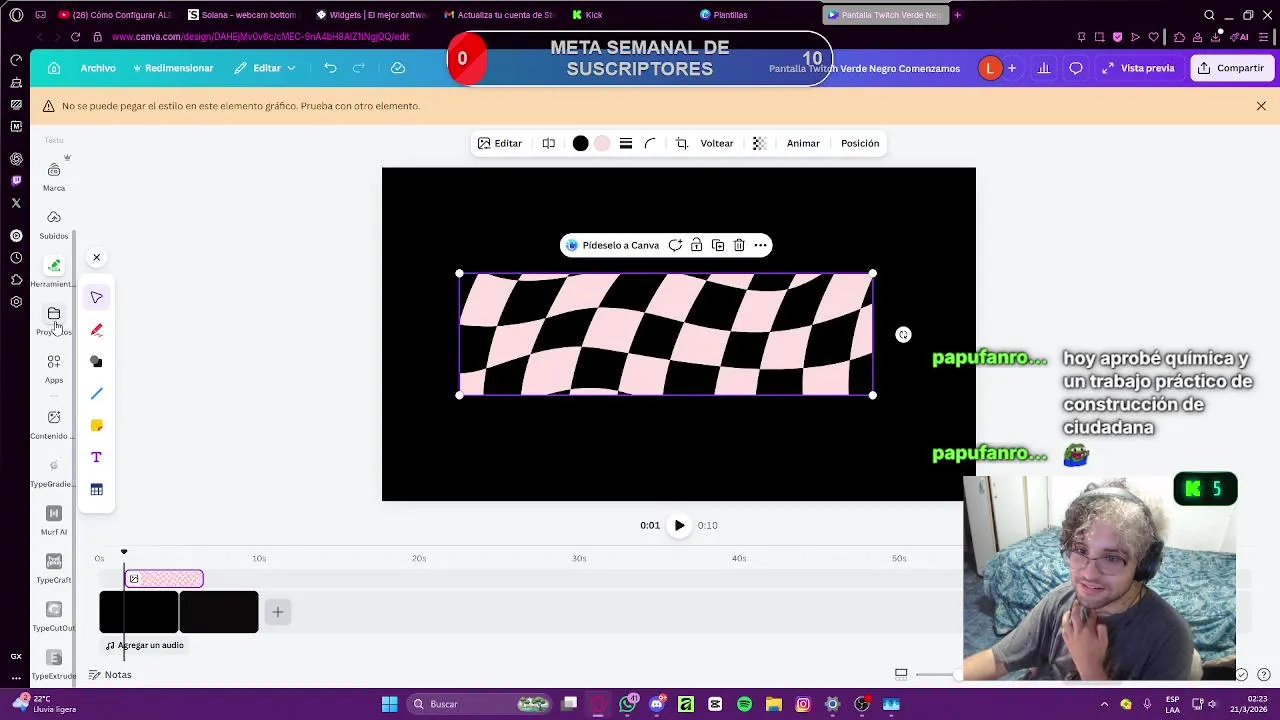Viewport: 1280px width, 720px height.
Task: Delete the selected element with trash icon
Action: click(x=739, y=245)
